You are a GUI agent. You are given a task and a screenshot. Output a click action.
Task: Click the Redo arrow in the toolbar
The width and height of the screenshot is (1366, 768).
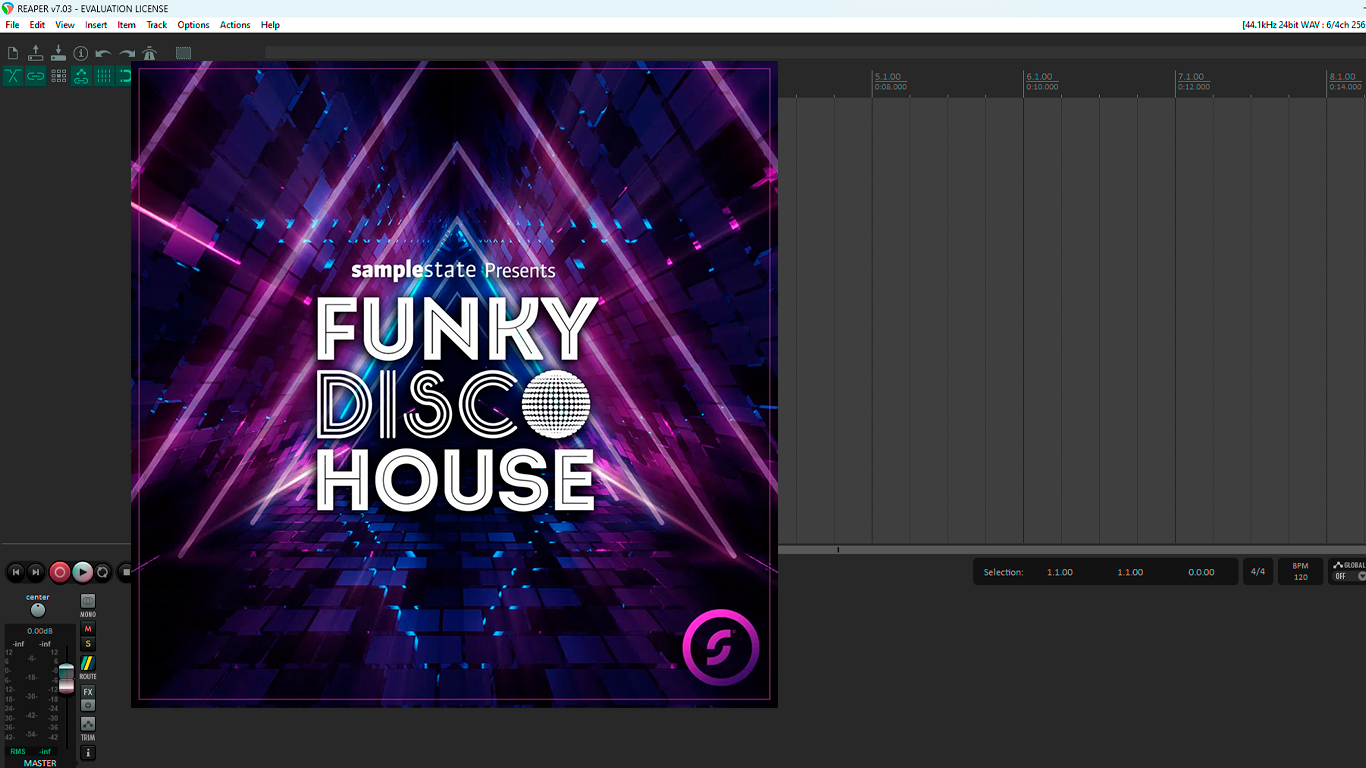tap(126, 53)
